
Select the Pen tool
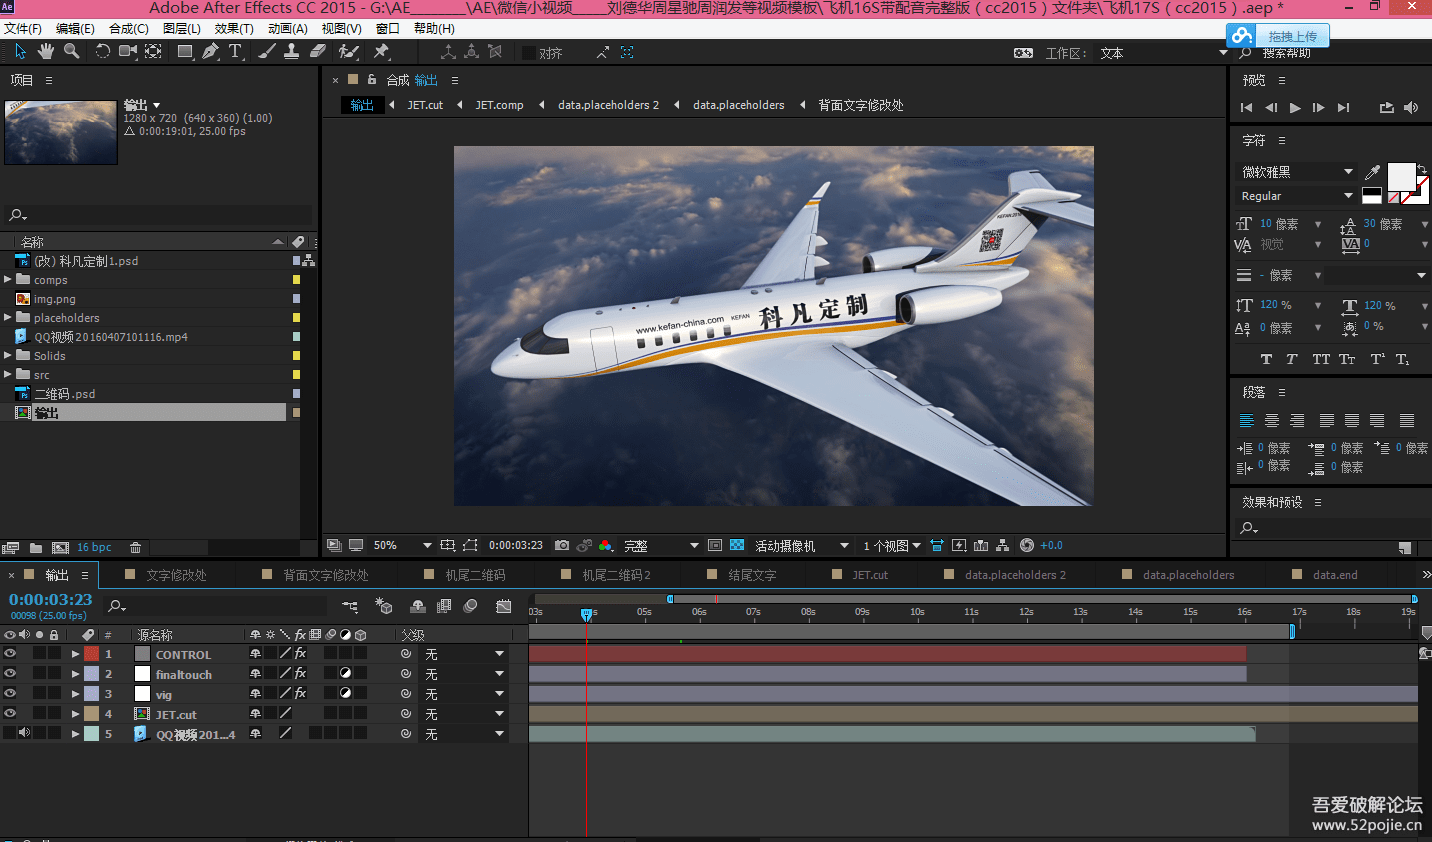(210, 51)
